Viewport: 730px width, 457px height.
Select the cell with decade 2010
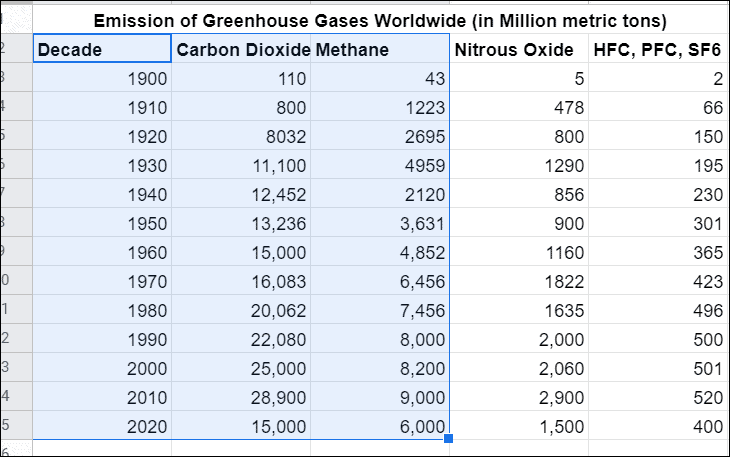102,397
